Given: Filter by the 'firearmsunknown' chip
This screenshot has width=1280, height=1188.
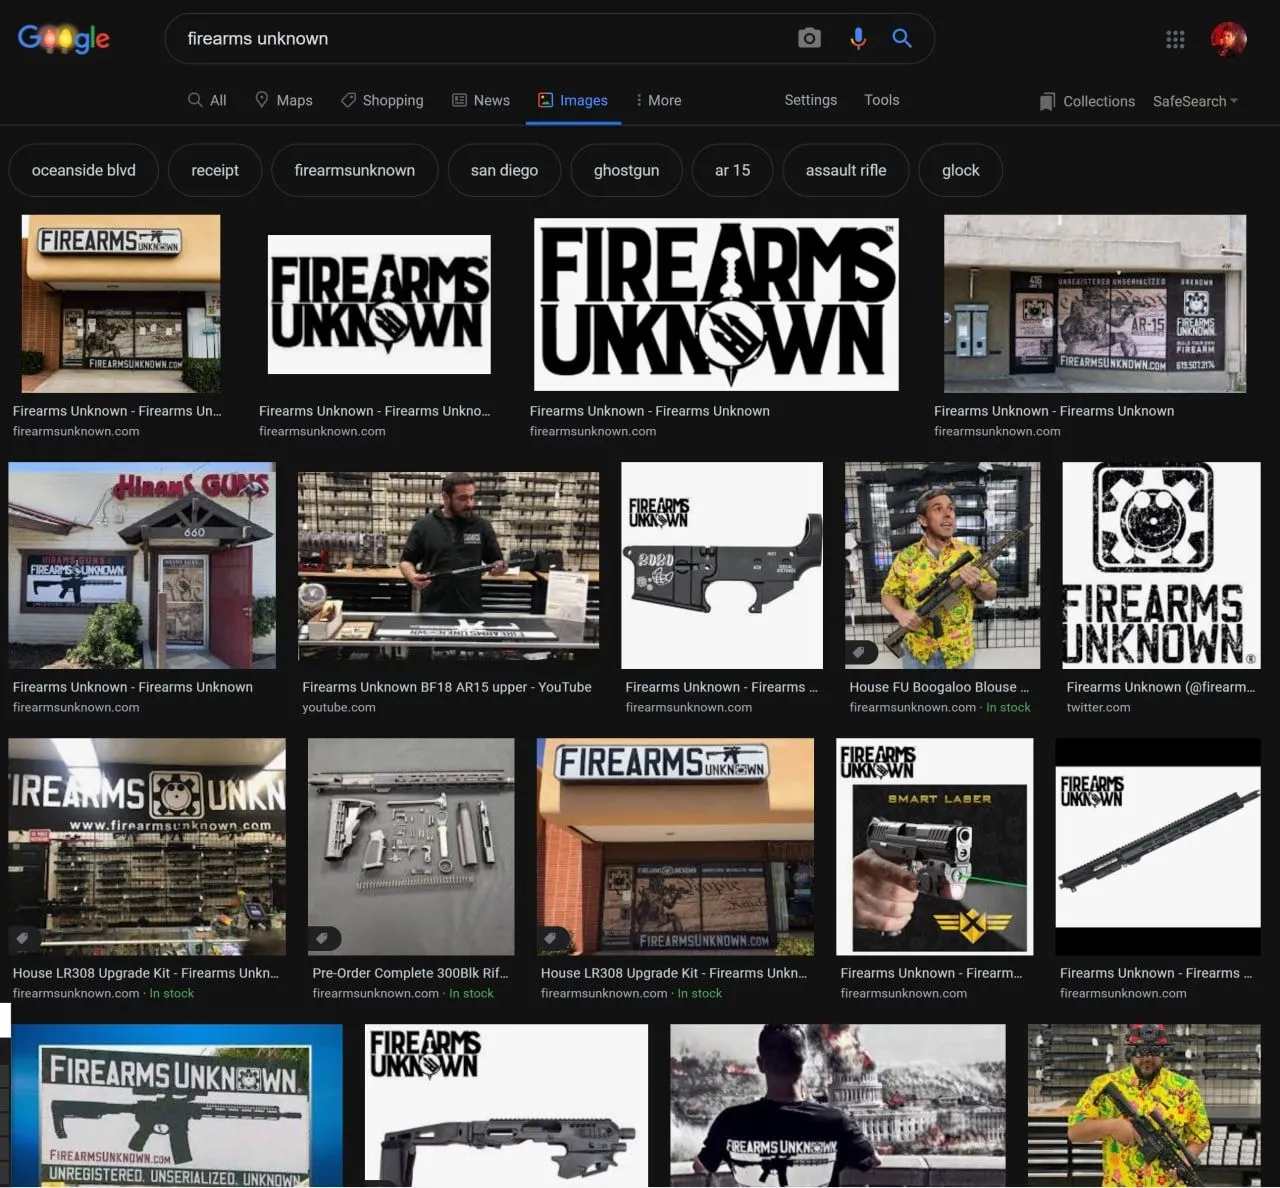Looking at the screenshot, I should tap(355, 170).
